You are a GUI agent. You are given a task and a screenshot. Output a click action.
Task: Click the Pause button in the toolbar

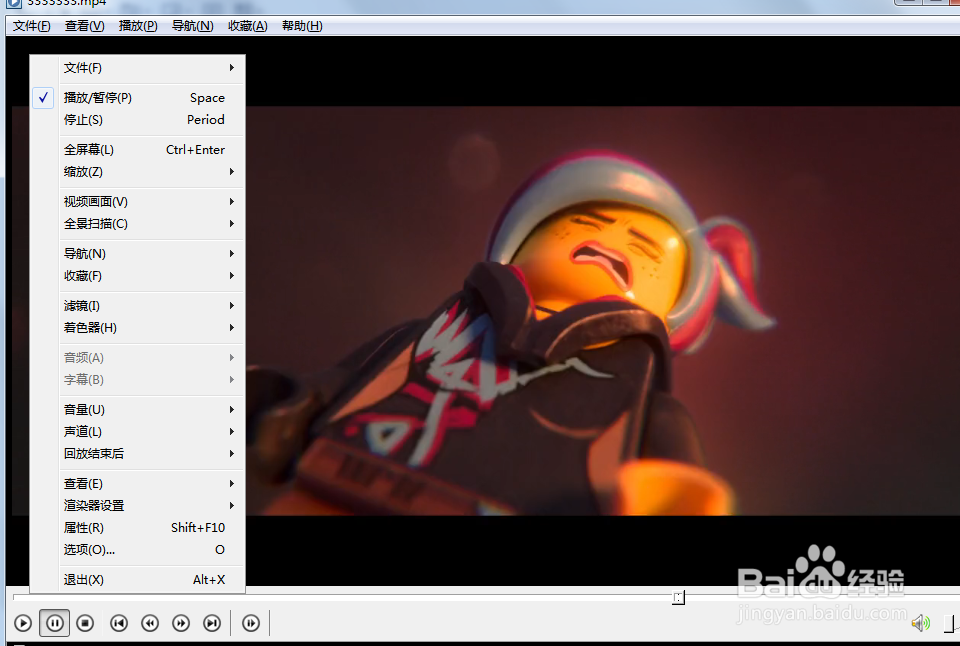54,623
